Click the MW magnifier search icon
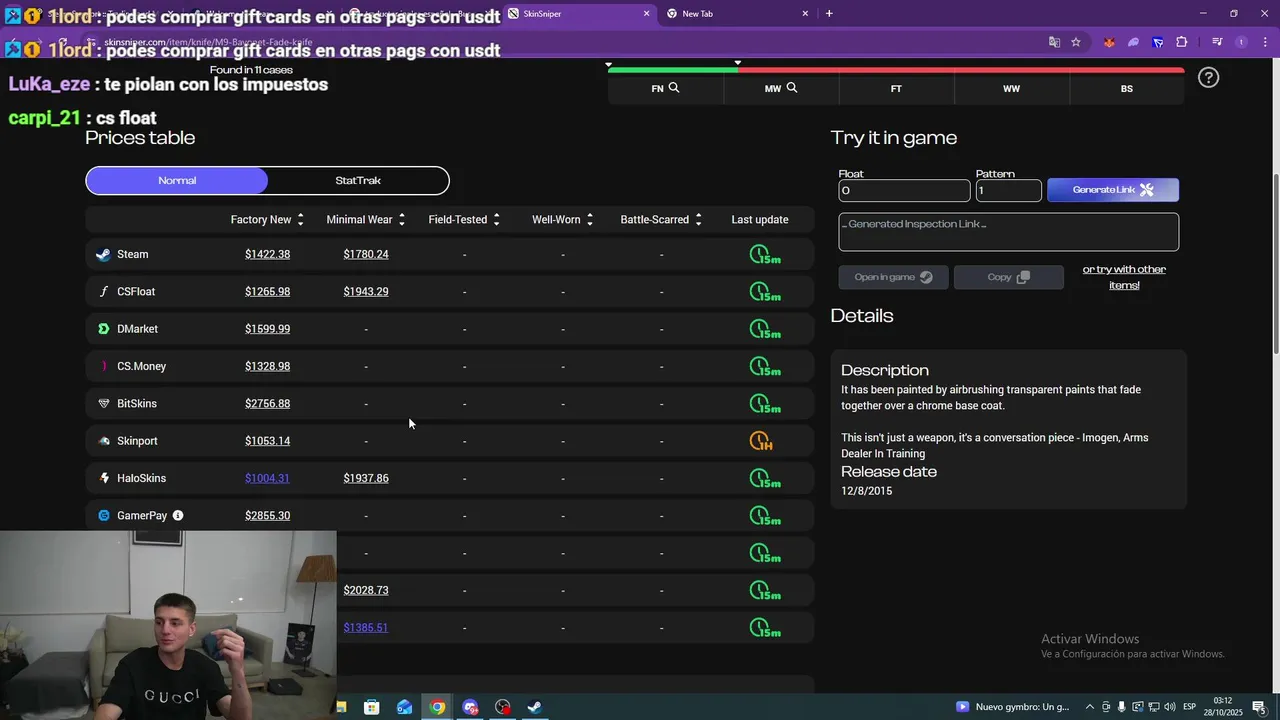The width and height of the screenshot is (1280, 720). 792,88
